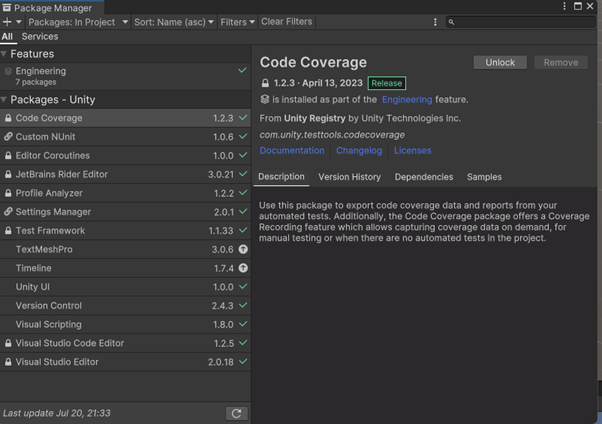Viewport: 602px width, 424px height.
Task: Click the three-dot more options icon
Action: (435, 22)
